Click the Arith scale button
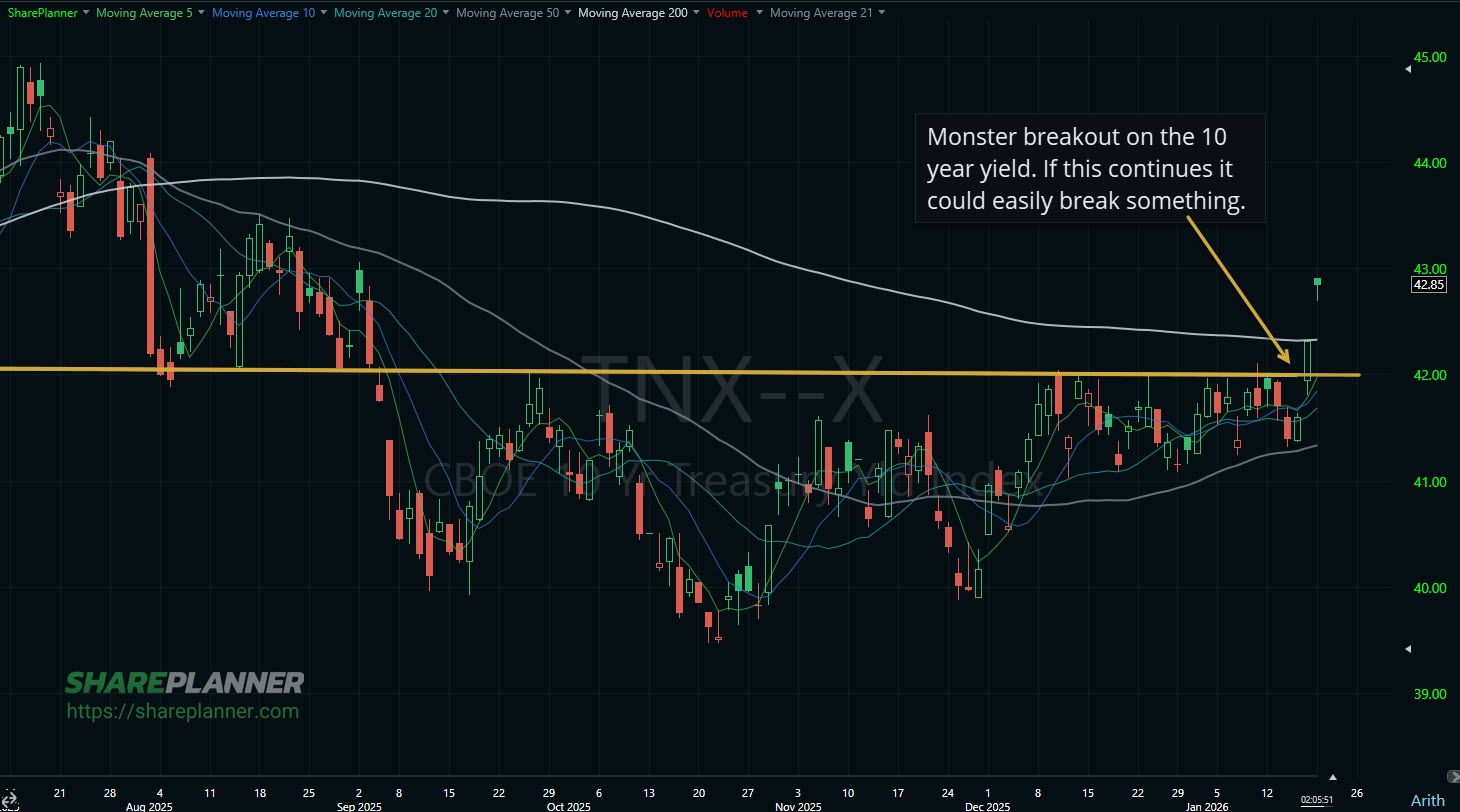This screenshot has width=1460, height=812. click(1425, 800)
